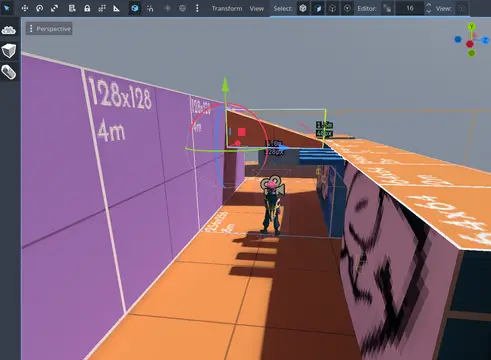The image size is (491, 360).
Task: Lock the selected node with padlock icon
Action: click(x=87, y=8)
